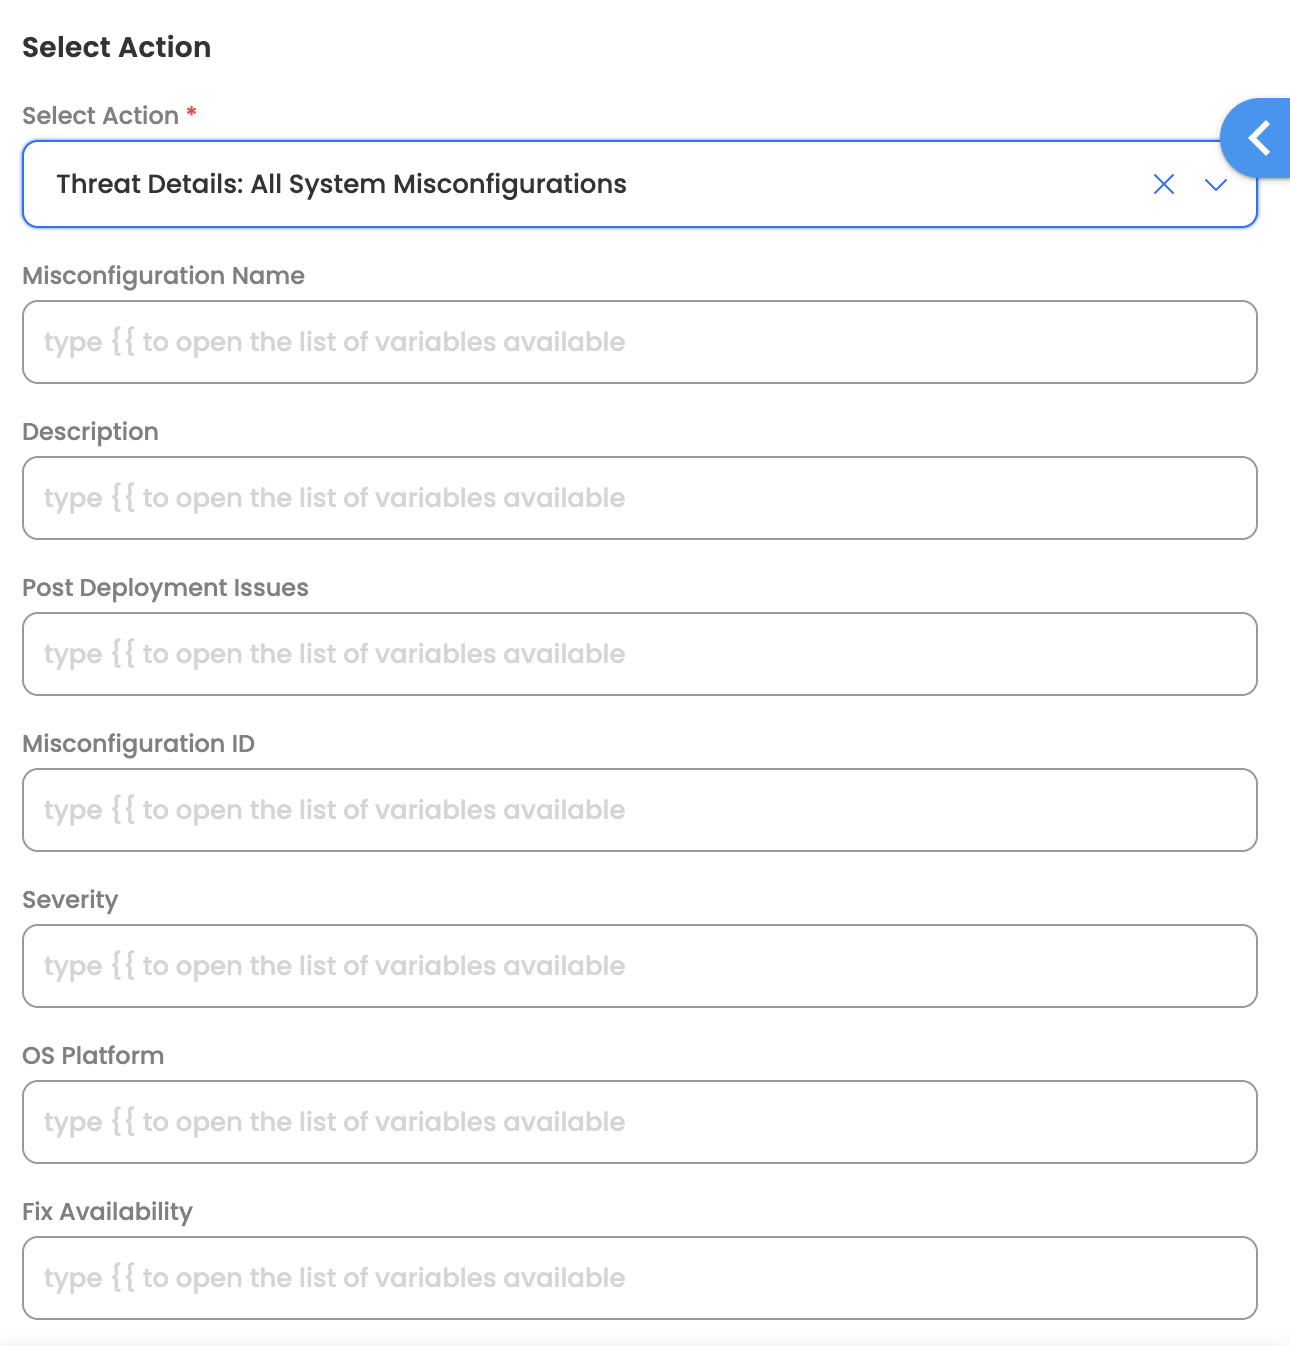This screenshot has width=1290, height=1346.
Task: Click the Post Deployment Issues label
Action: coord(165,588)
